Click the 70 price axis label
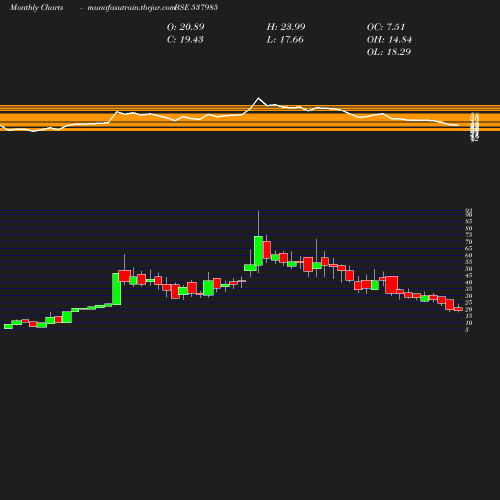 click(469, 242)
